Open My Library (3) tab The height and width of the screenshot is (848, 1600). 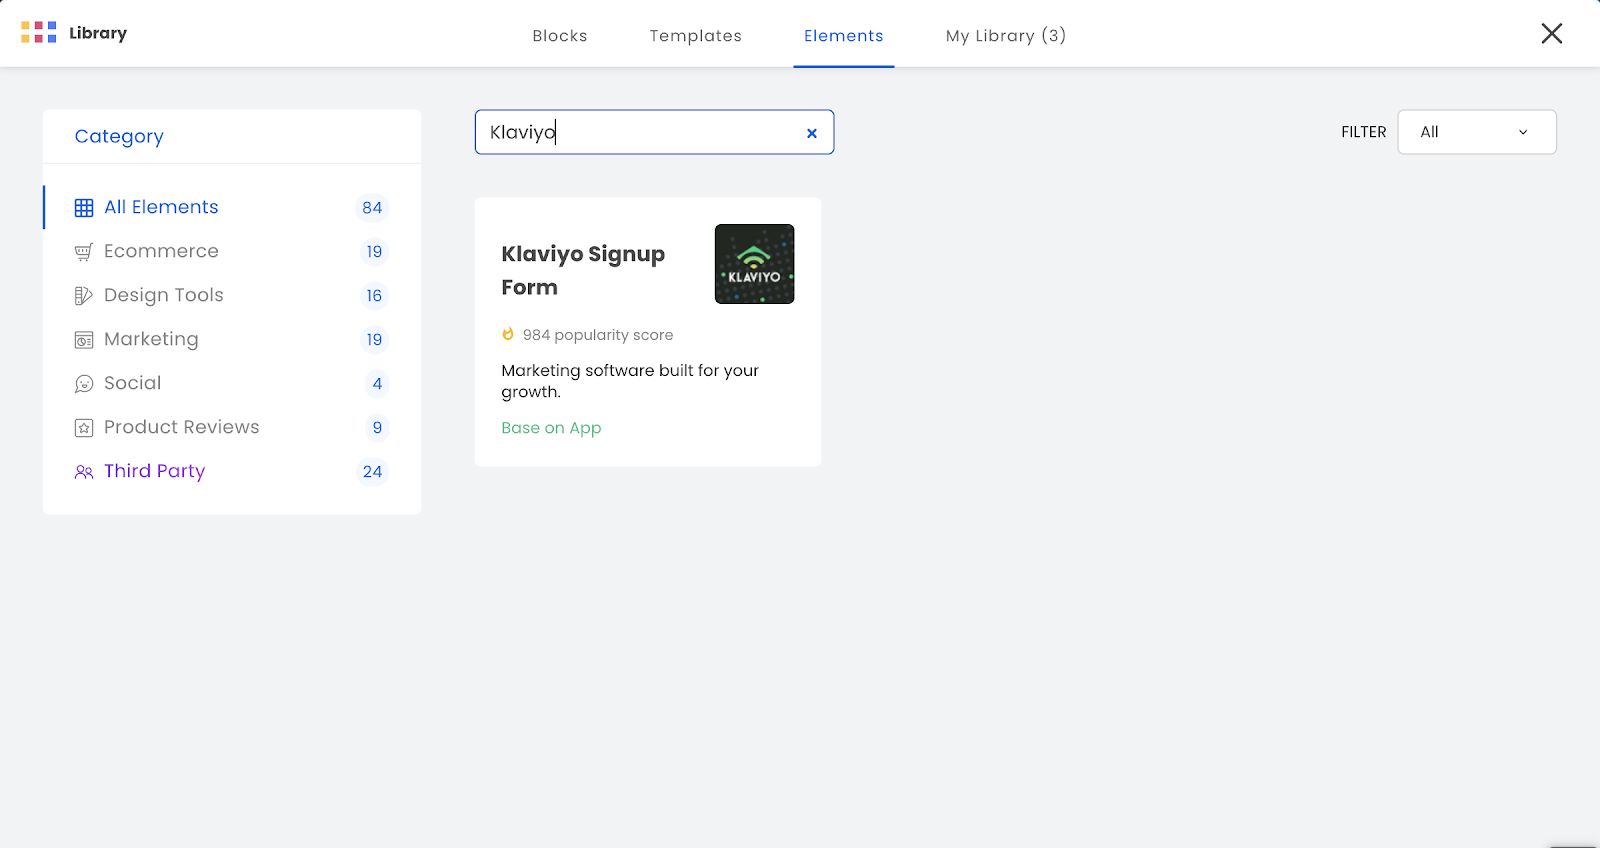point(1006,36)
